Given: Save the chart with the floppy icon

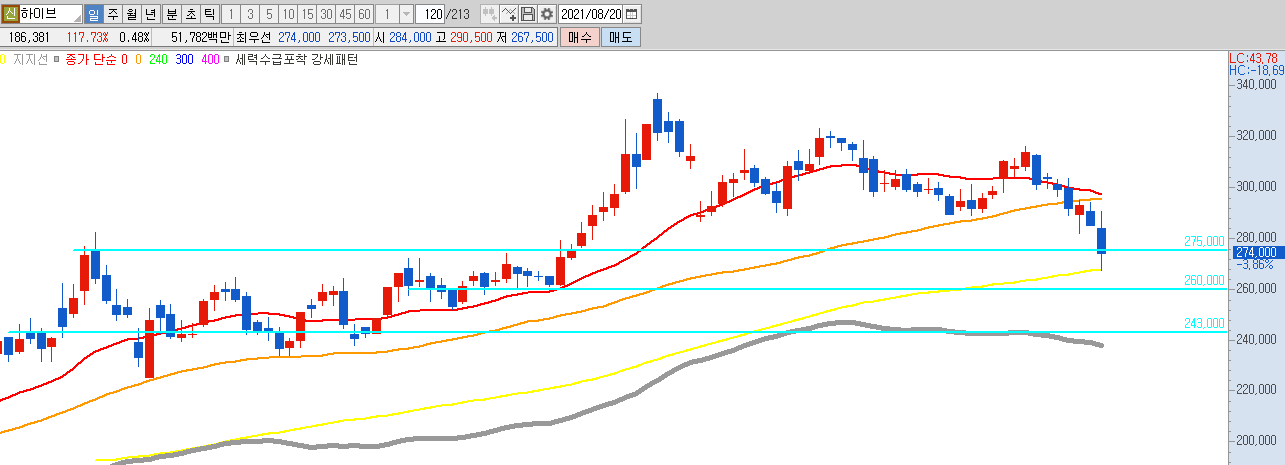Looking at the screenshot, I should (528, 14).
